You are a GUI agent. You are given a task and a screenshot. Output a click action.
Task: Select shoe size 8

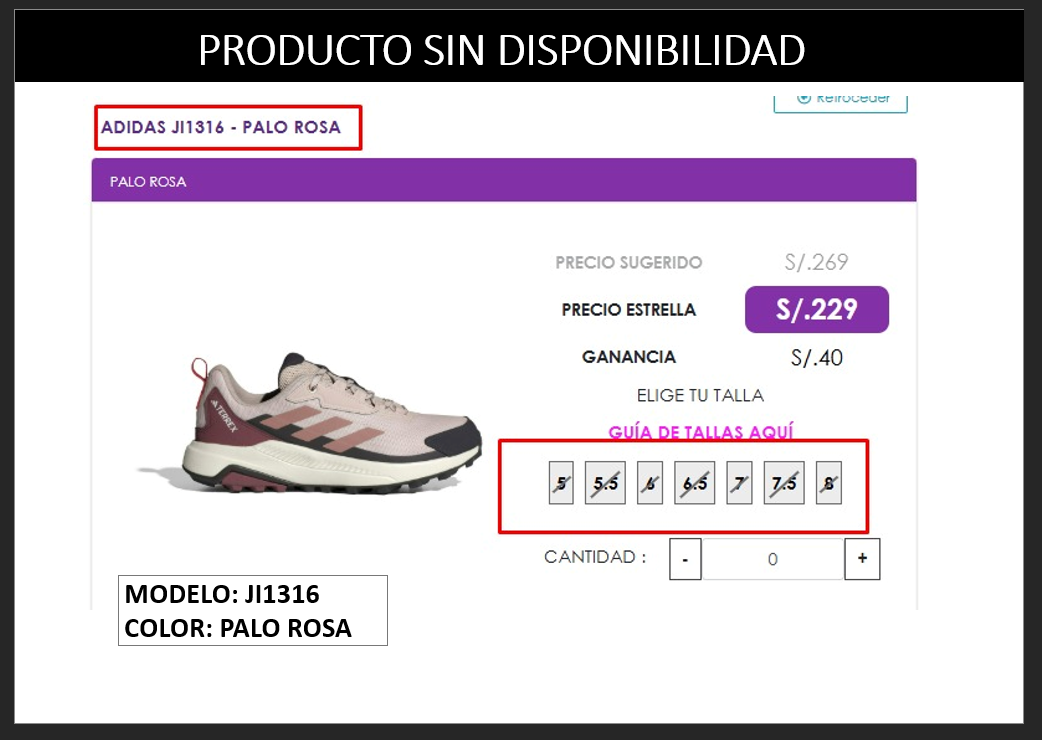click(x=829, y=483)
